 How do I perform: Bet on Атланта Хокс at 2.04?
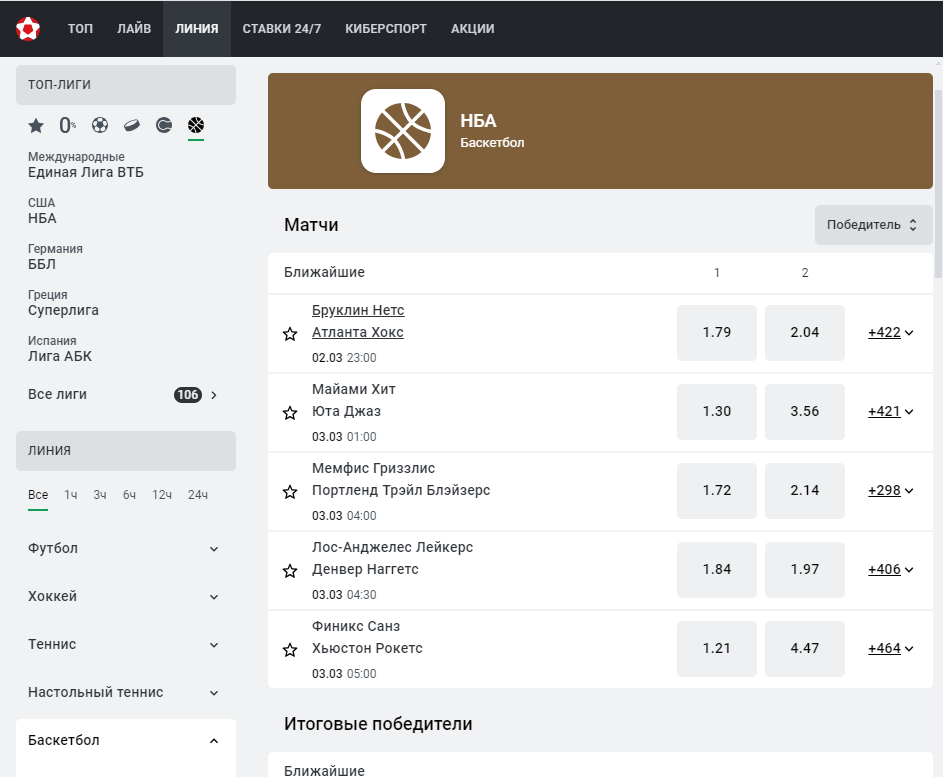[805, 333]
